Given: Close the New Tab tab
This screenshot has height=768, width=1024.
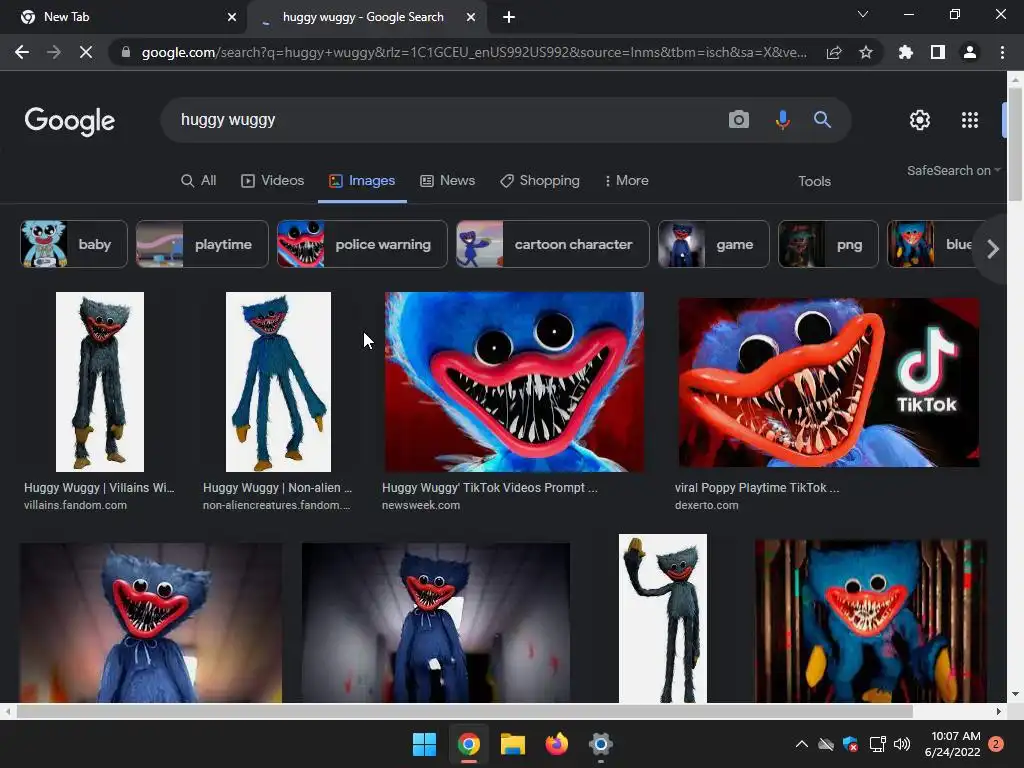Looking at the screenshot, I should tap(232, 17).
